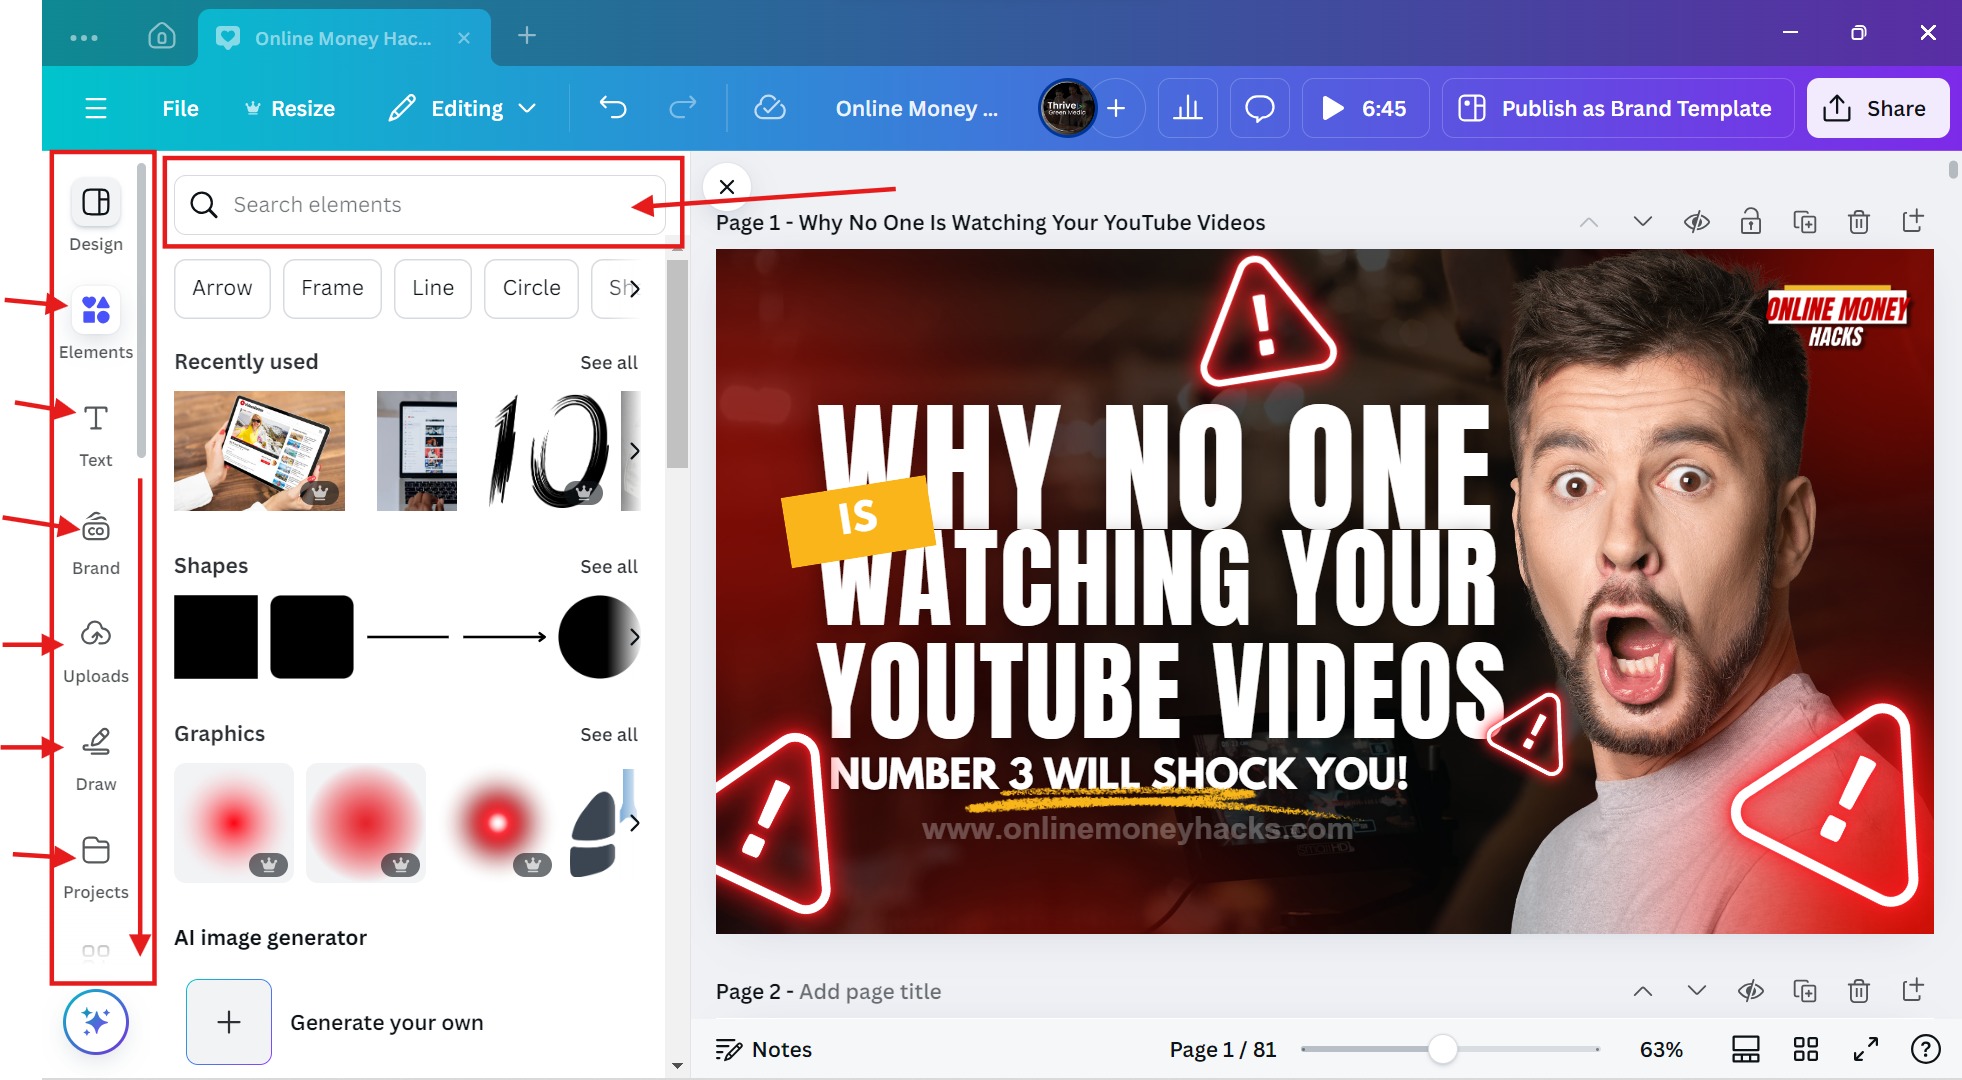Toggle the lock on Page 1

point(1750,222)
